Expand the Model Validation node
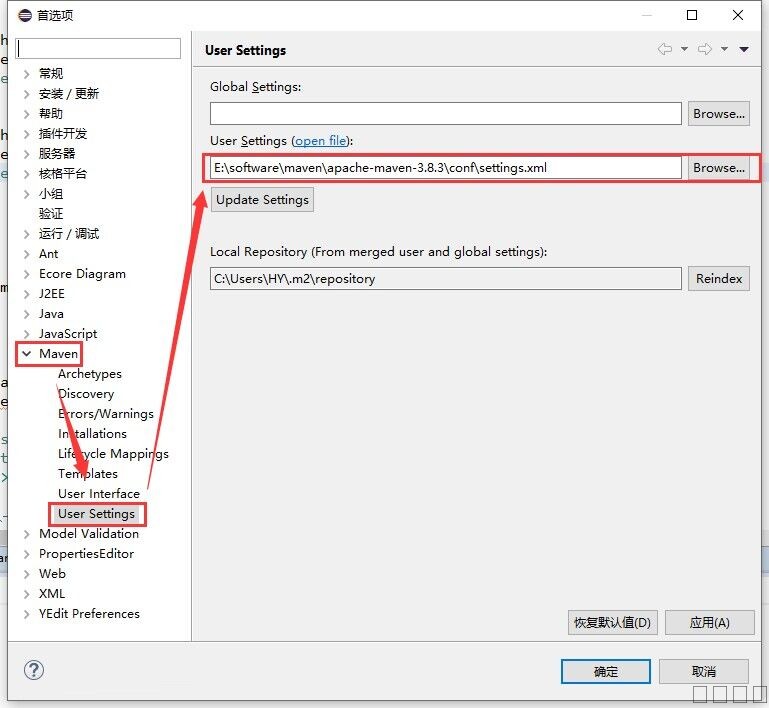Image resolution: width=769 pixels, height=708 pixels. (x=26, y=534)
